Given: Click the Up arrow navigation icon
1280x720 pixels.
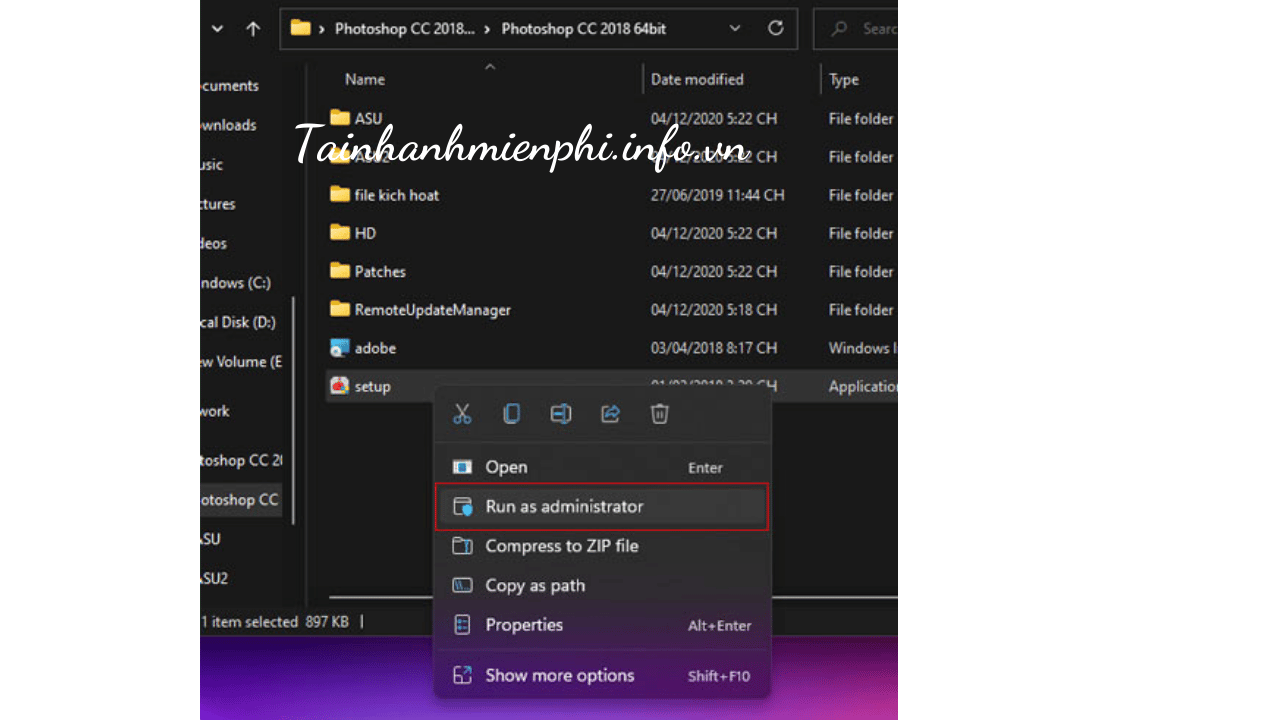Looking at the screenshot, I should [253, 29].
